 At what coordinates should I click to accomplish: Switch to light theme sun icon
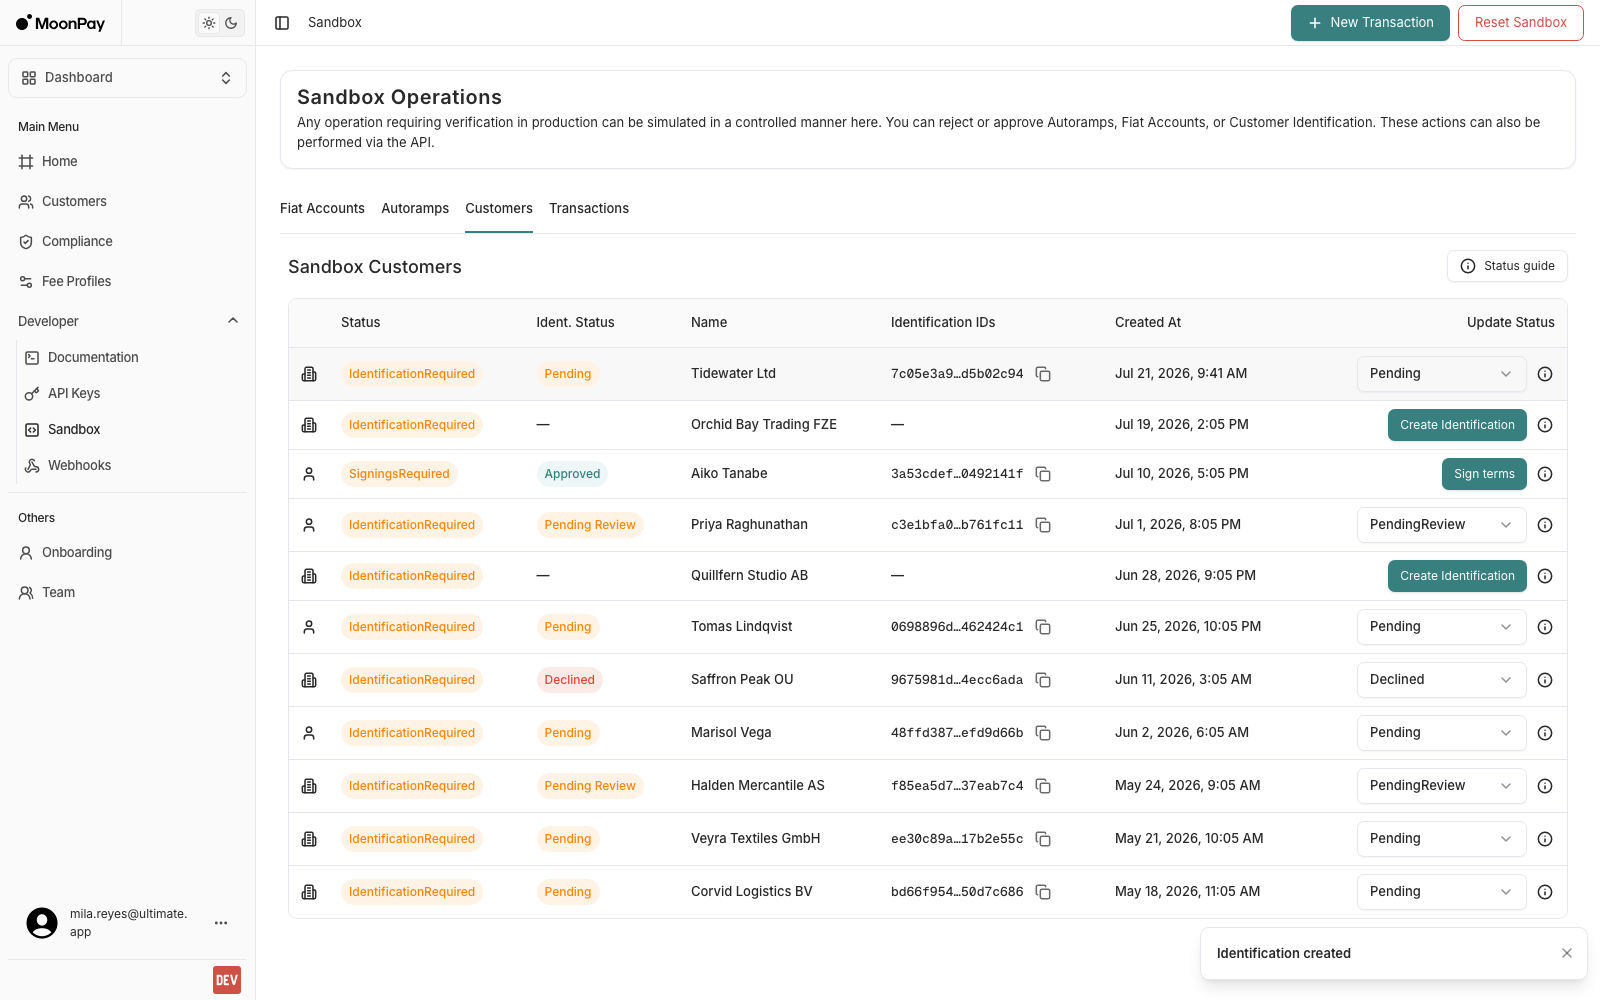click(x=209, y=23)
